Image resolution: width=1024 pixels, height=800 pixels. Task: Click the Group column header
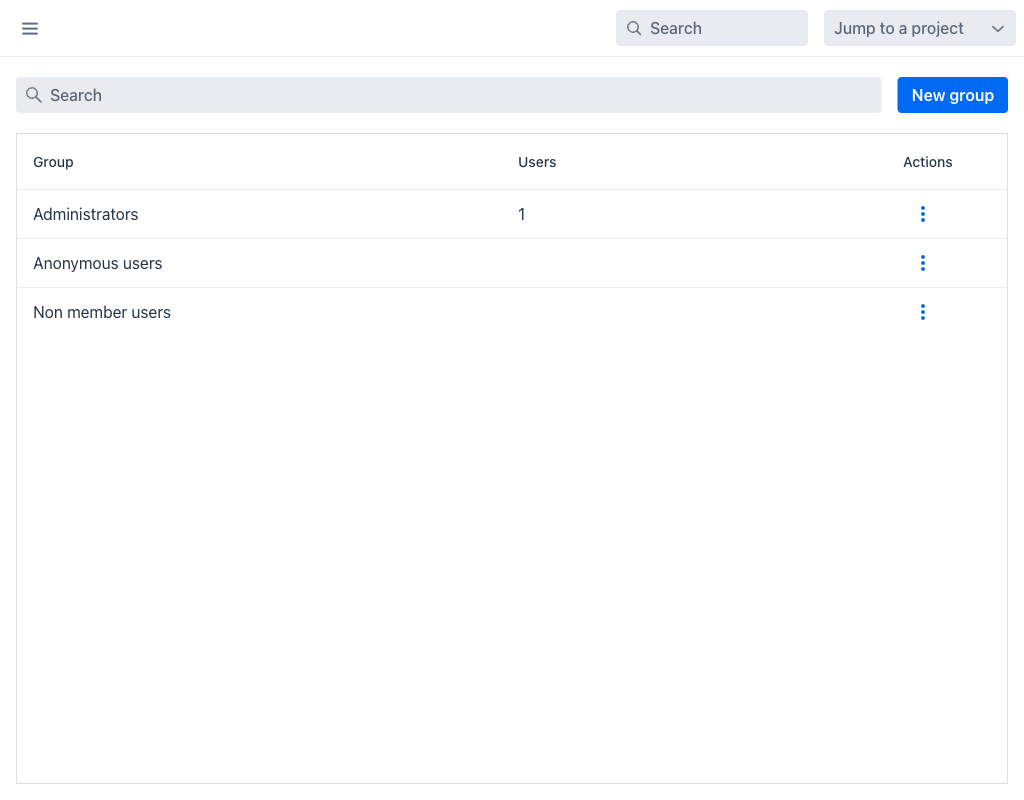pyautogui.click(x=54, y=162)
